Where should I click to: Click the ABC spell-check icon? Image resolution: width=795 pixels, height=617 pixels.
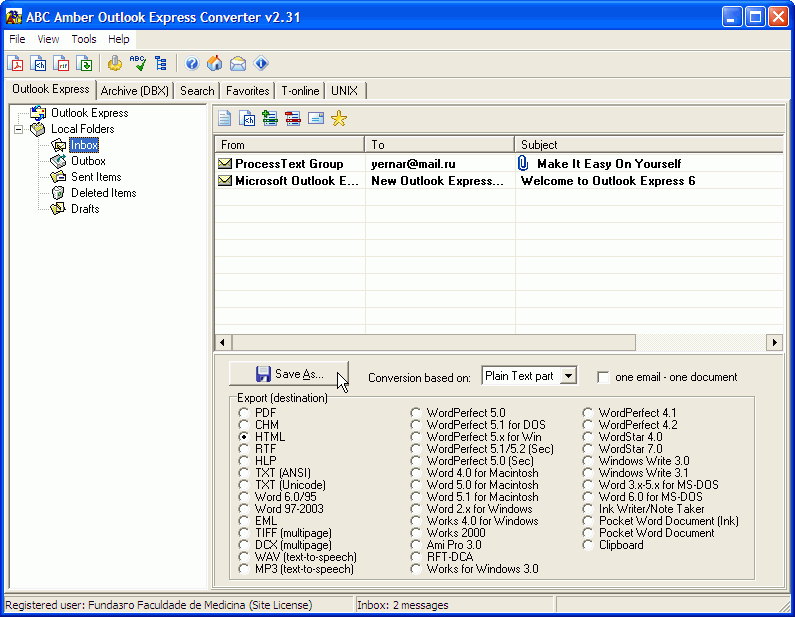coord(138,63)
